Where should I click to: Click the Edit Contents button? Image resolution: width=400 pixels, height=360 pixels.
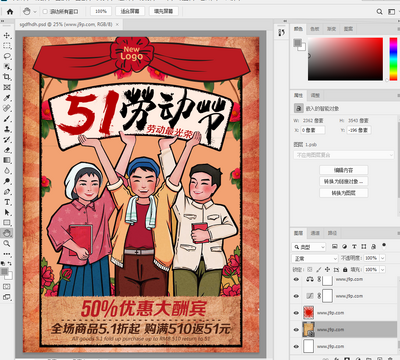344,170
